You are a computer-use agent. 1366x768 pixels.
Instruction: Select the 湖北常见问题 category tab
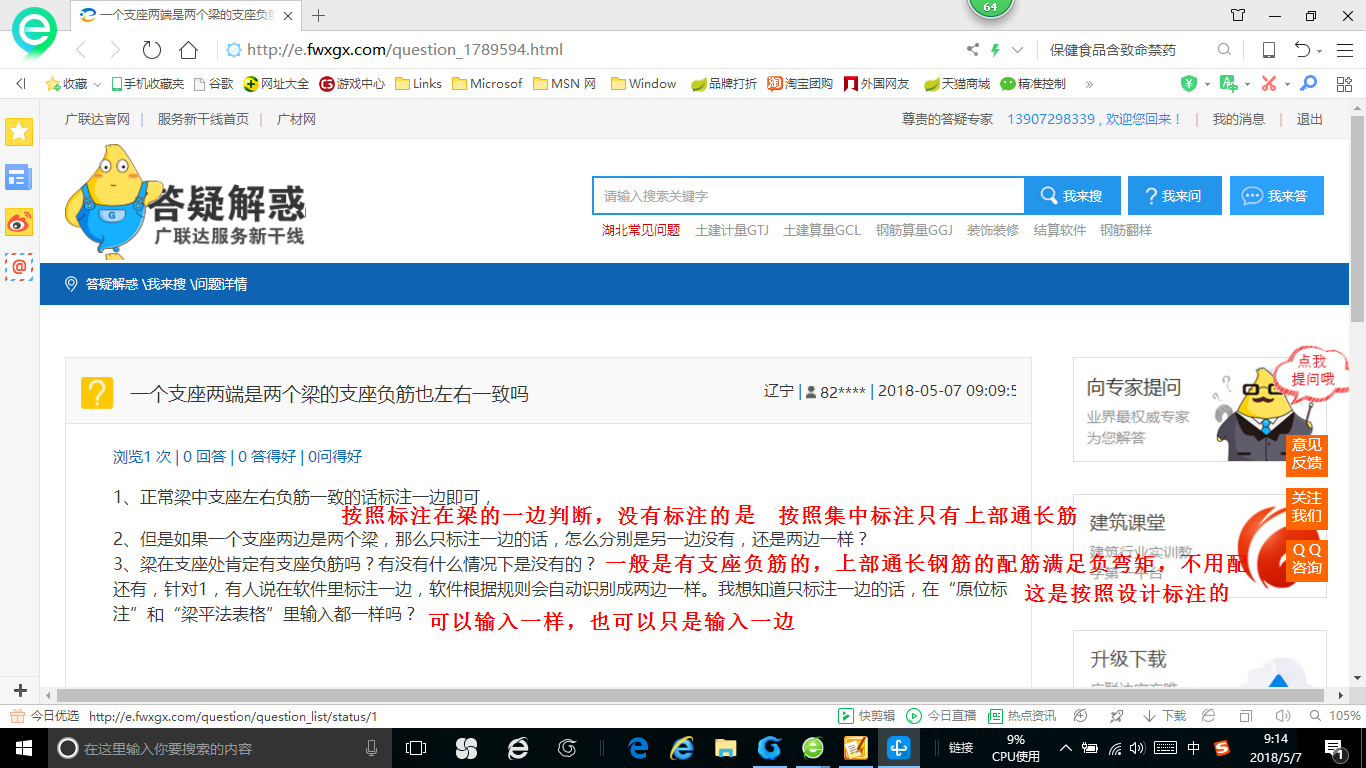point(641,230)
